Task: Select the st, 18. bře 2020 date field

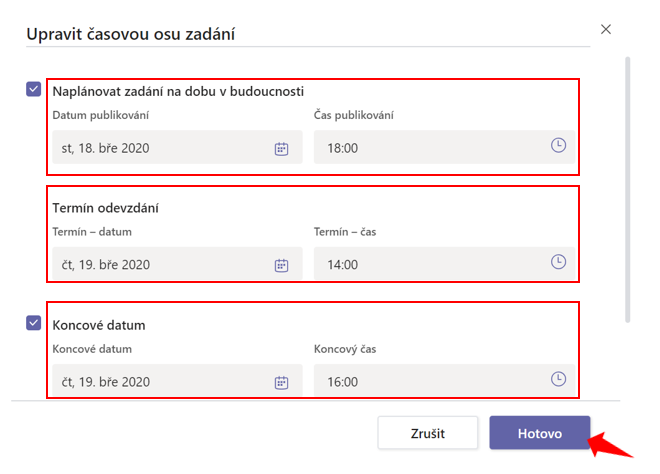Action: [177, 147]
